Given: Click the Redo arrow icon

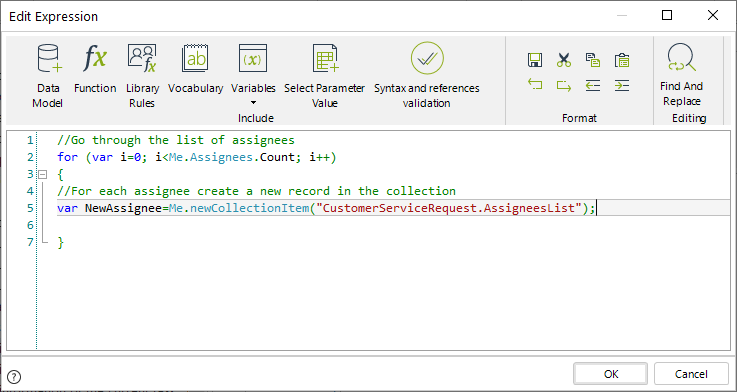Looking at the screenshot, I should point(564,85).
